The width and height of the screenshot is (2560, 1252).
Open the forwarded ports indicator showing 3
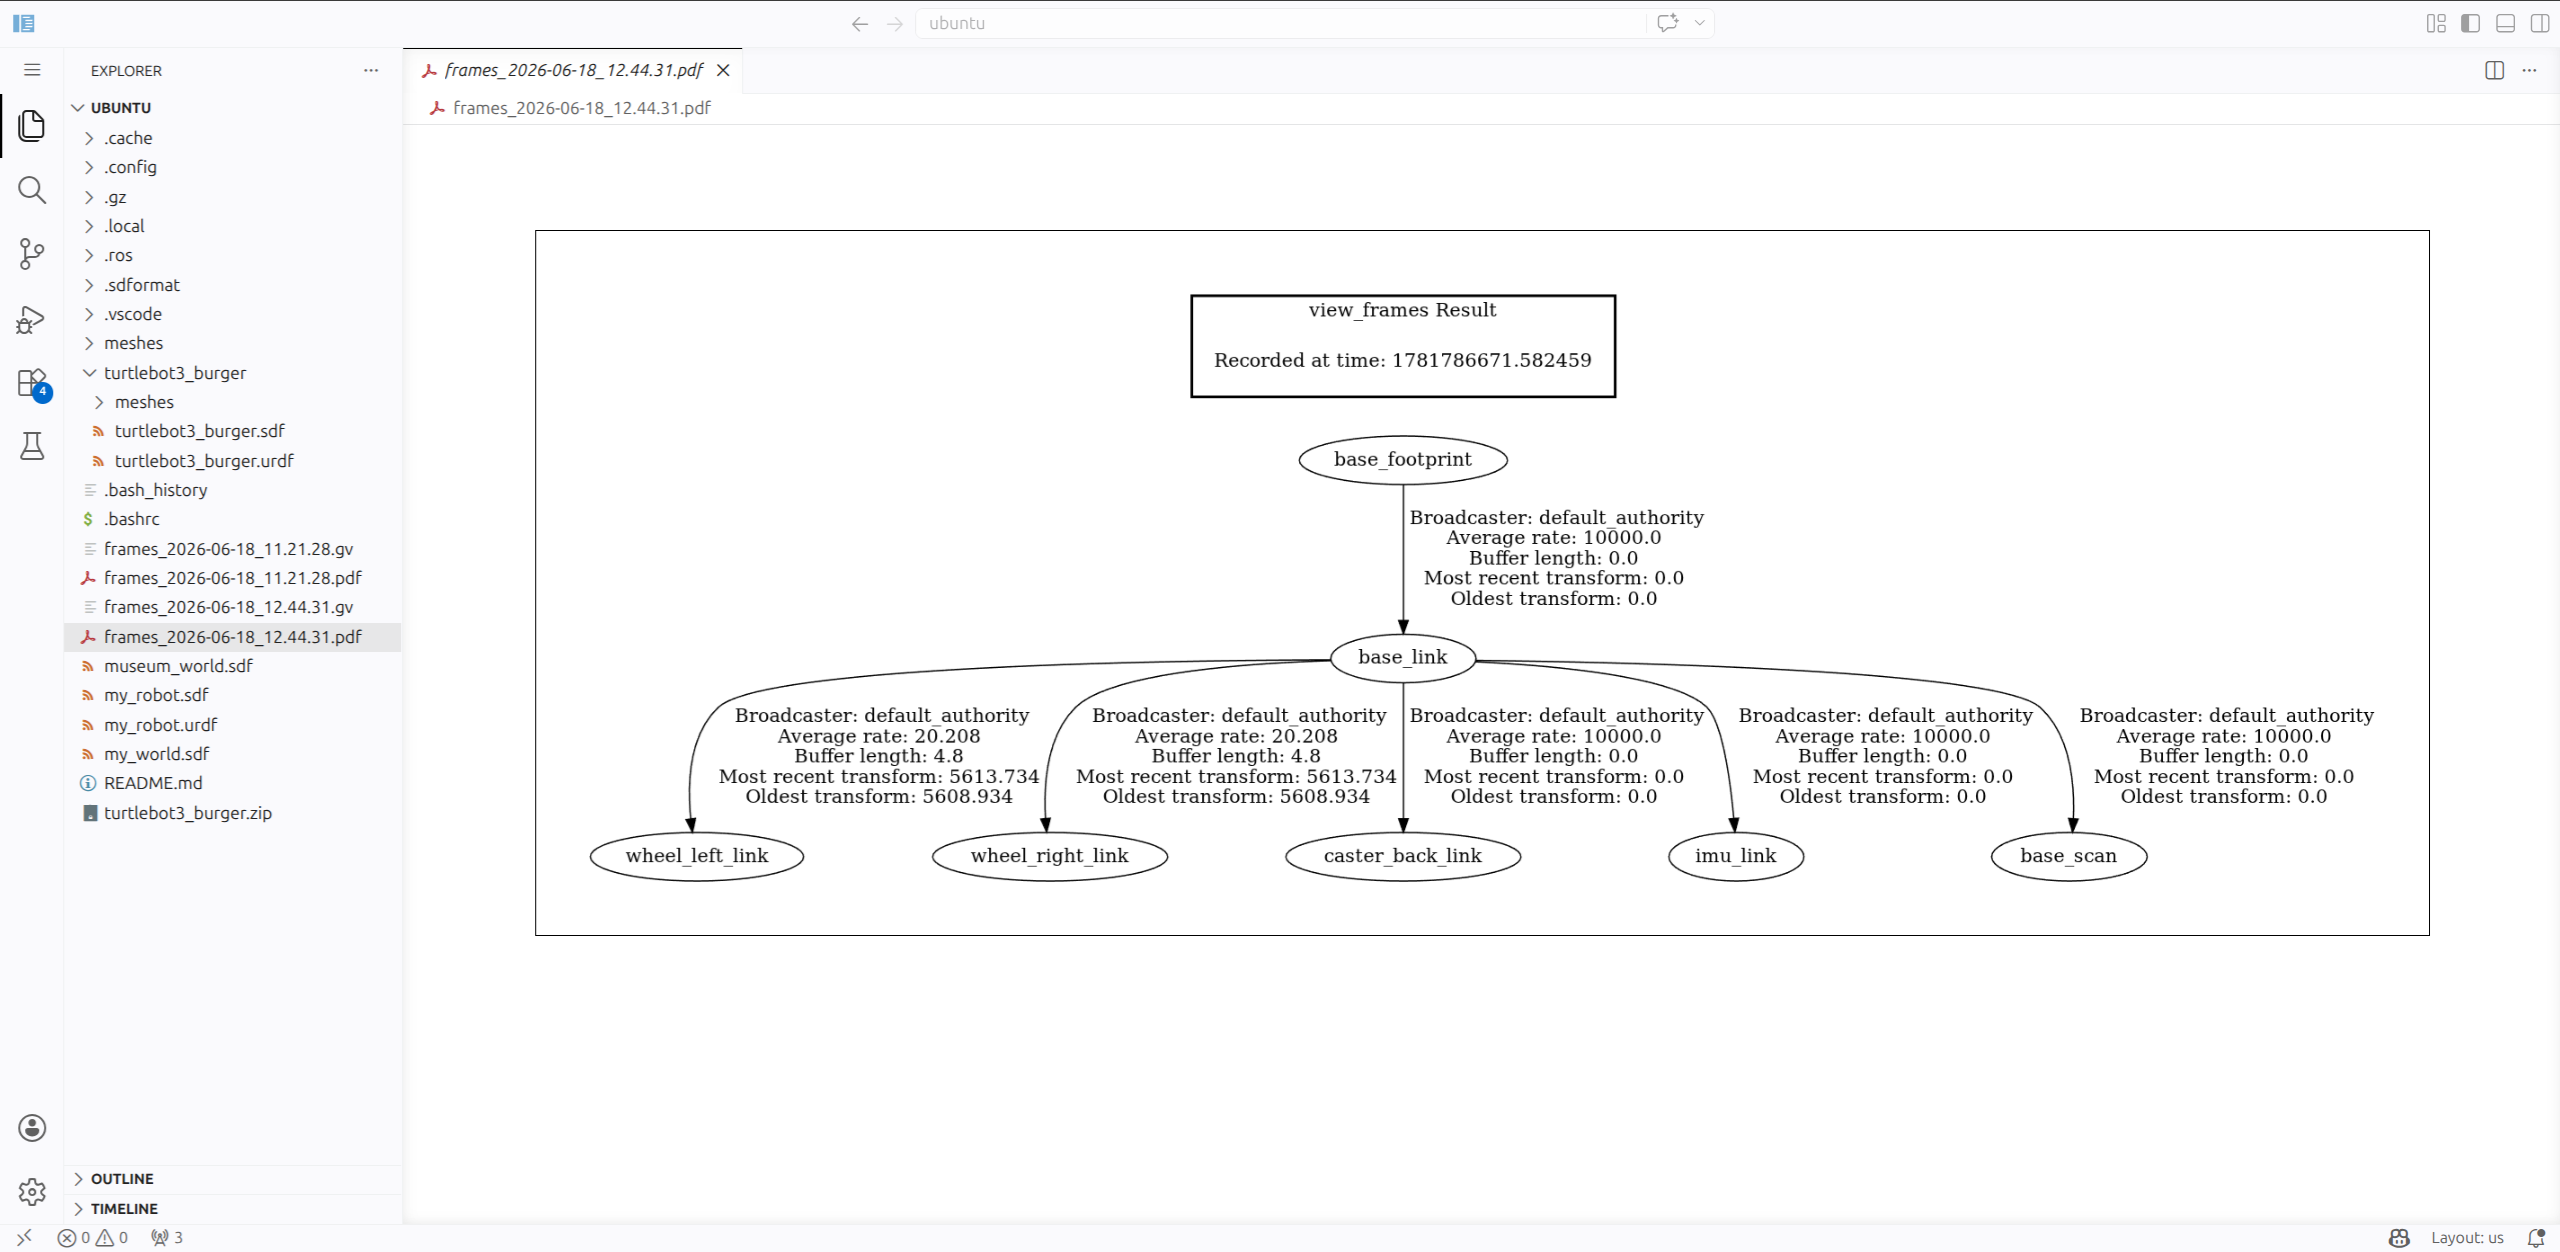pyautogui.click(x=167, y=1238)
